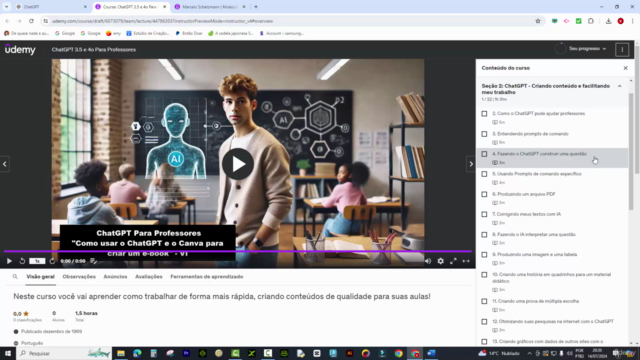
Task: Enter fullscreen mode with expand icon
Action: [x=453, y=261]
